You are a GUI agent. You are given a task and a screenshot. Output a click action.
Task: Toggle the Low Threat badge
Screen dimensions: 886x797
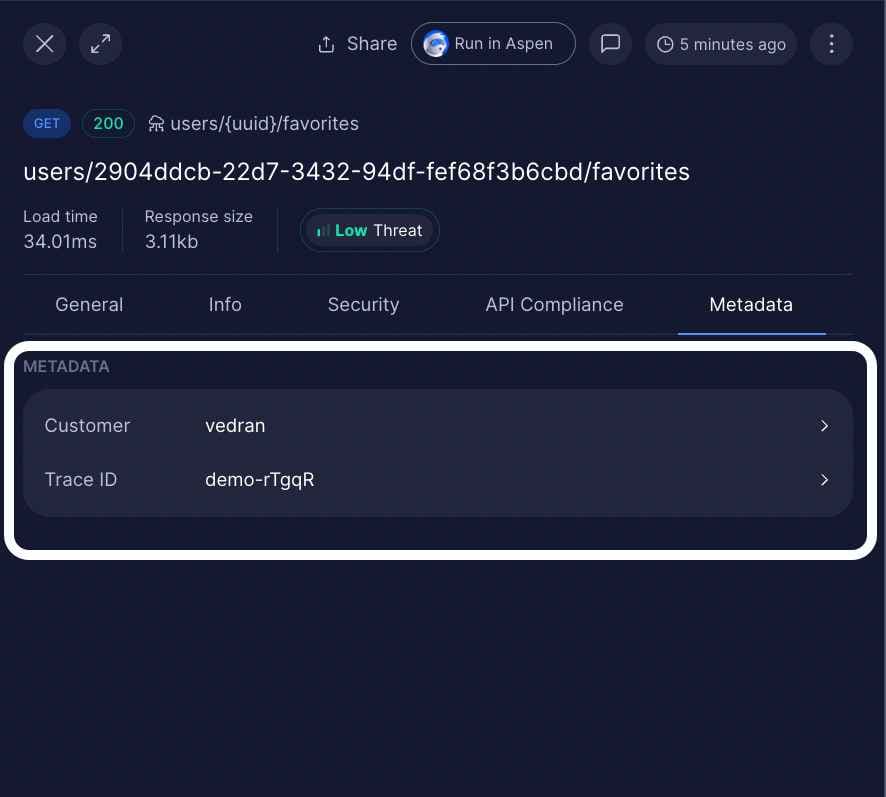[370, 230]
